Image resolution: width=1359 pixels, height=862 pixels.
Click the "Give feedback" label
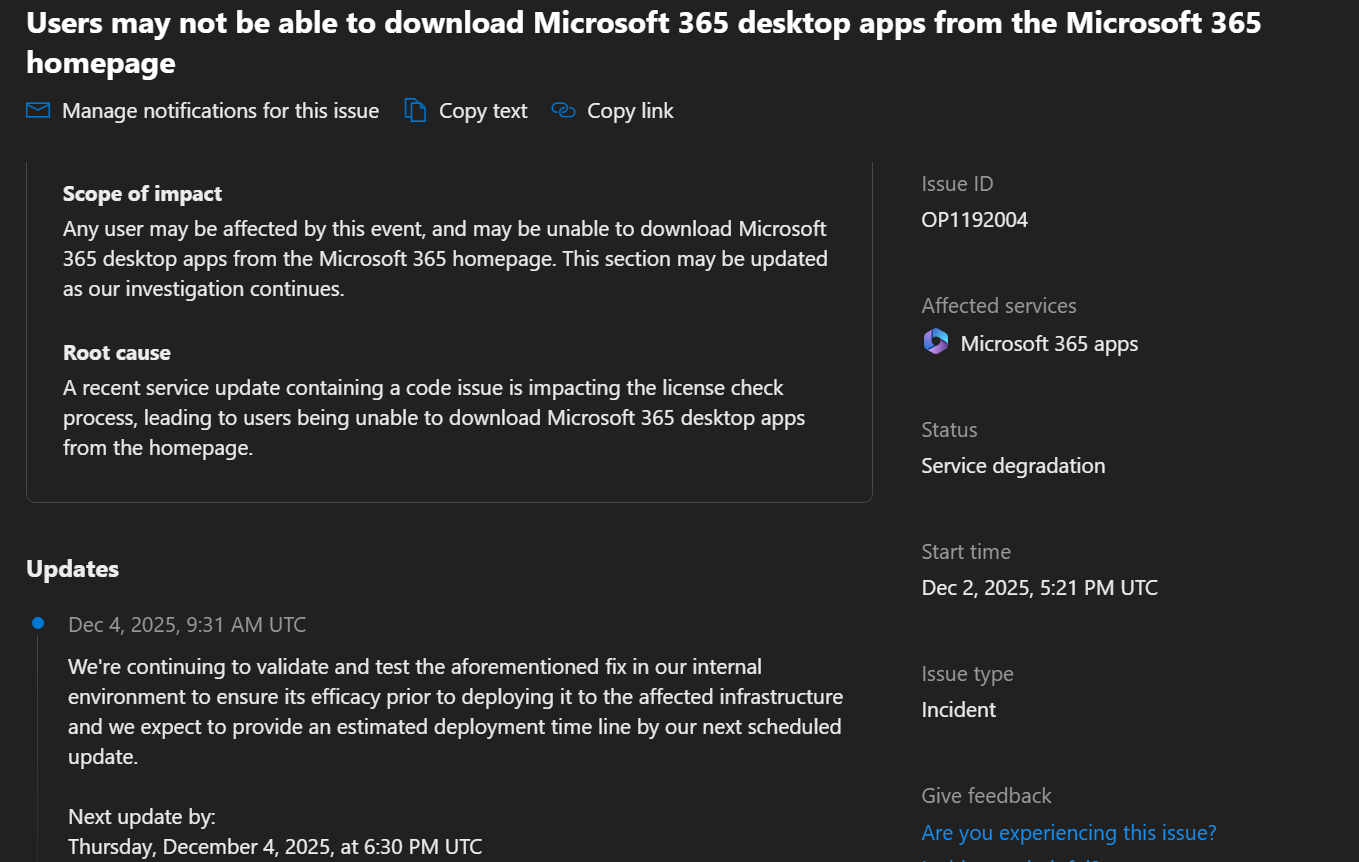click(x=987, y=796)
